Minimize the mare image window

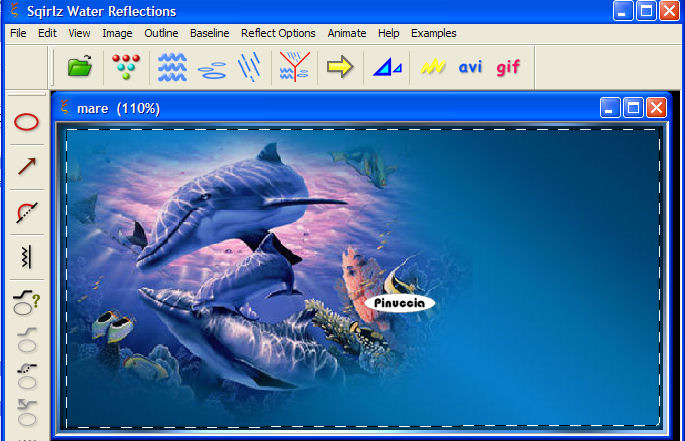point(610,108)
